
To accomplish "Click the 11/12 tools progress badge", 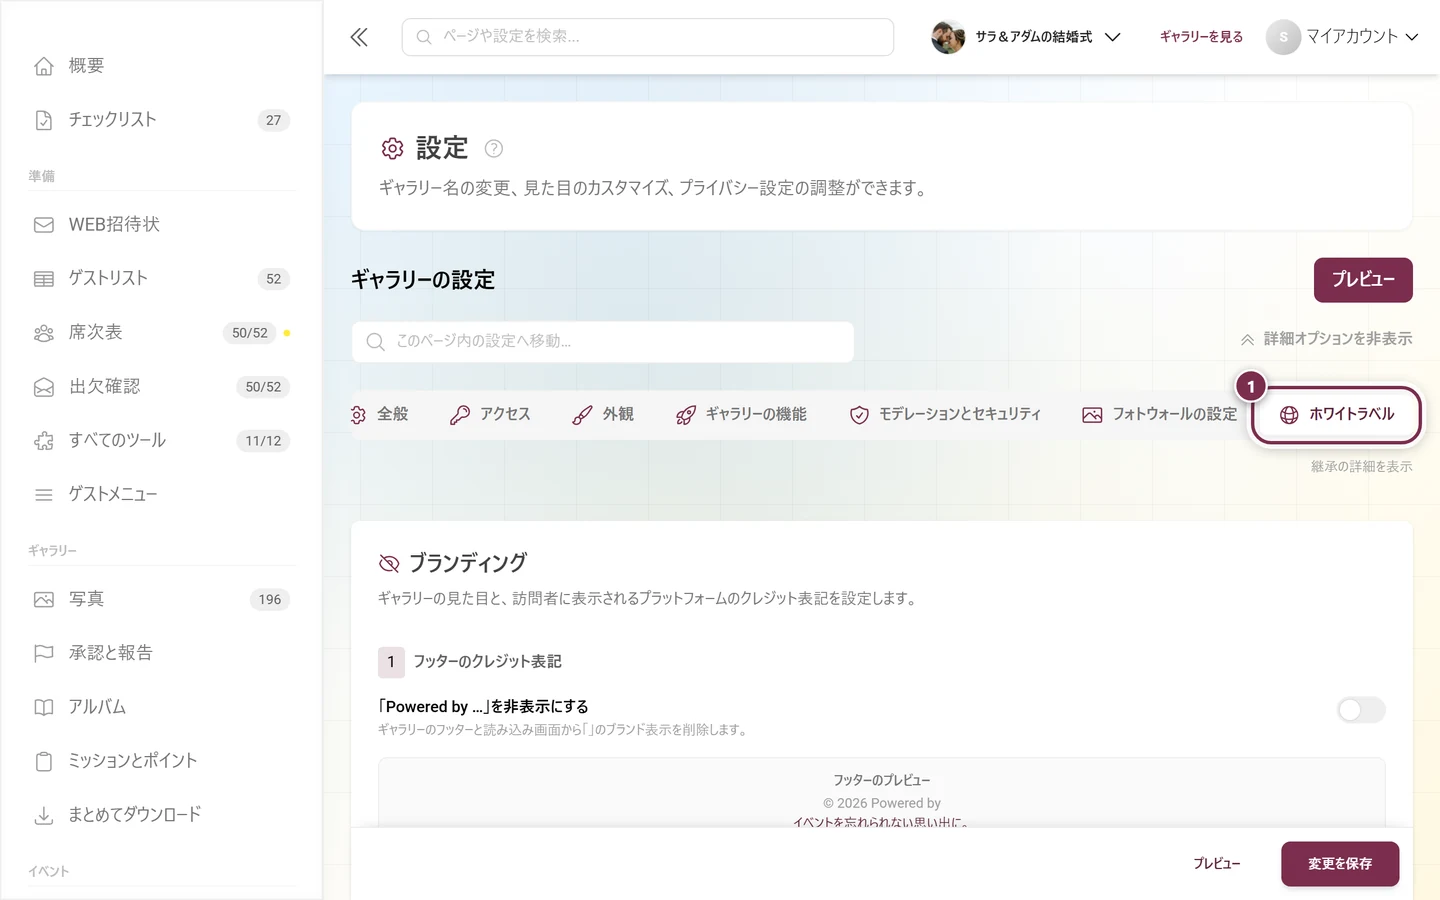I will tap(263, 441).
